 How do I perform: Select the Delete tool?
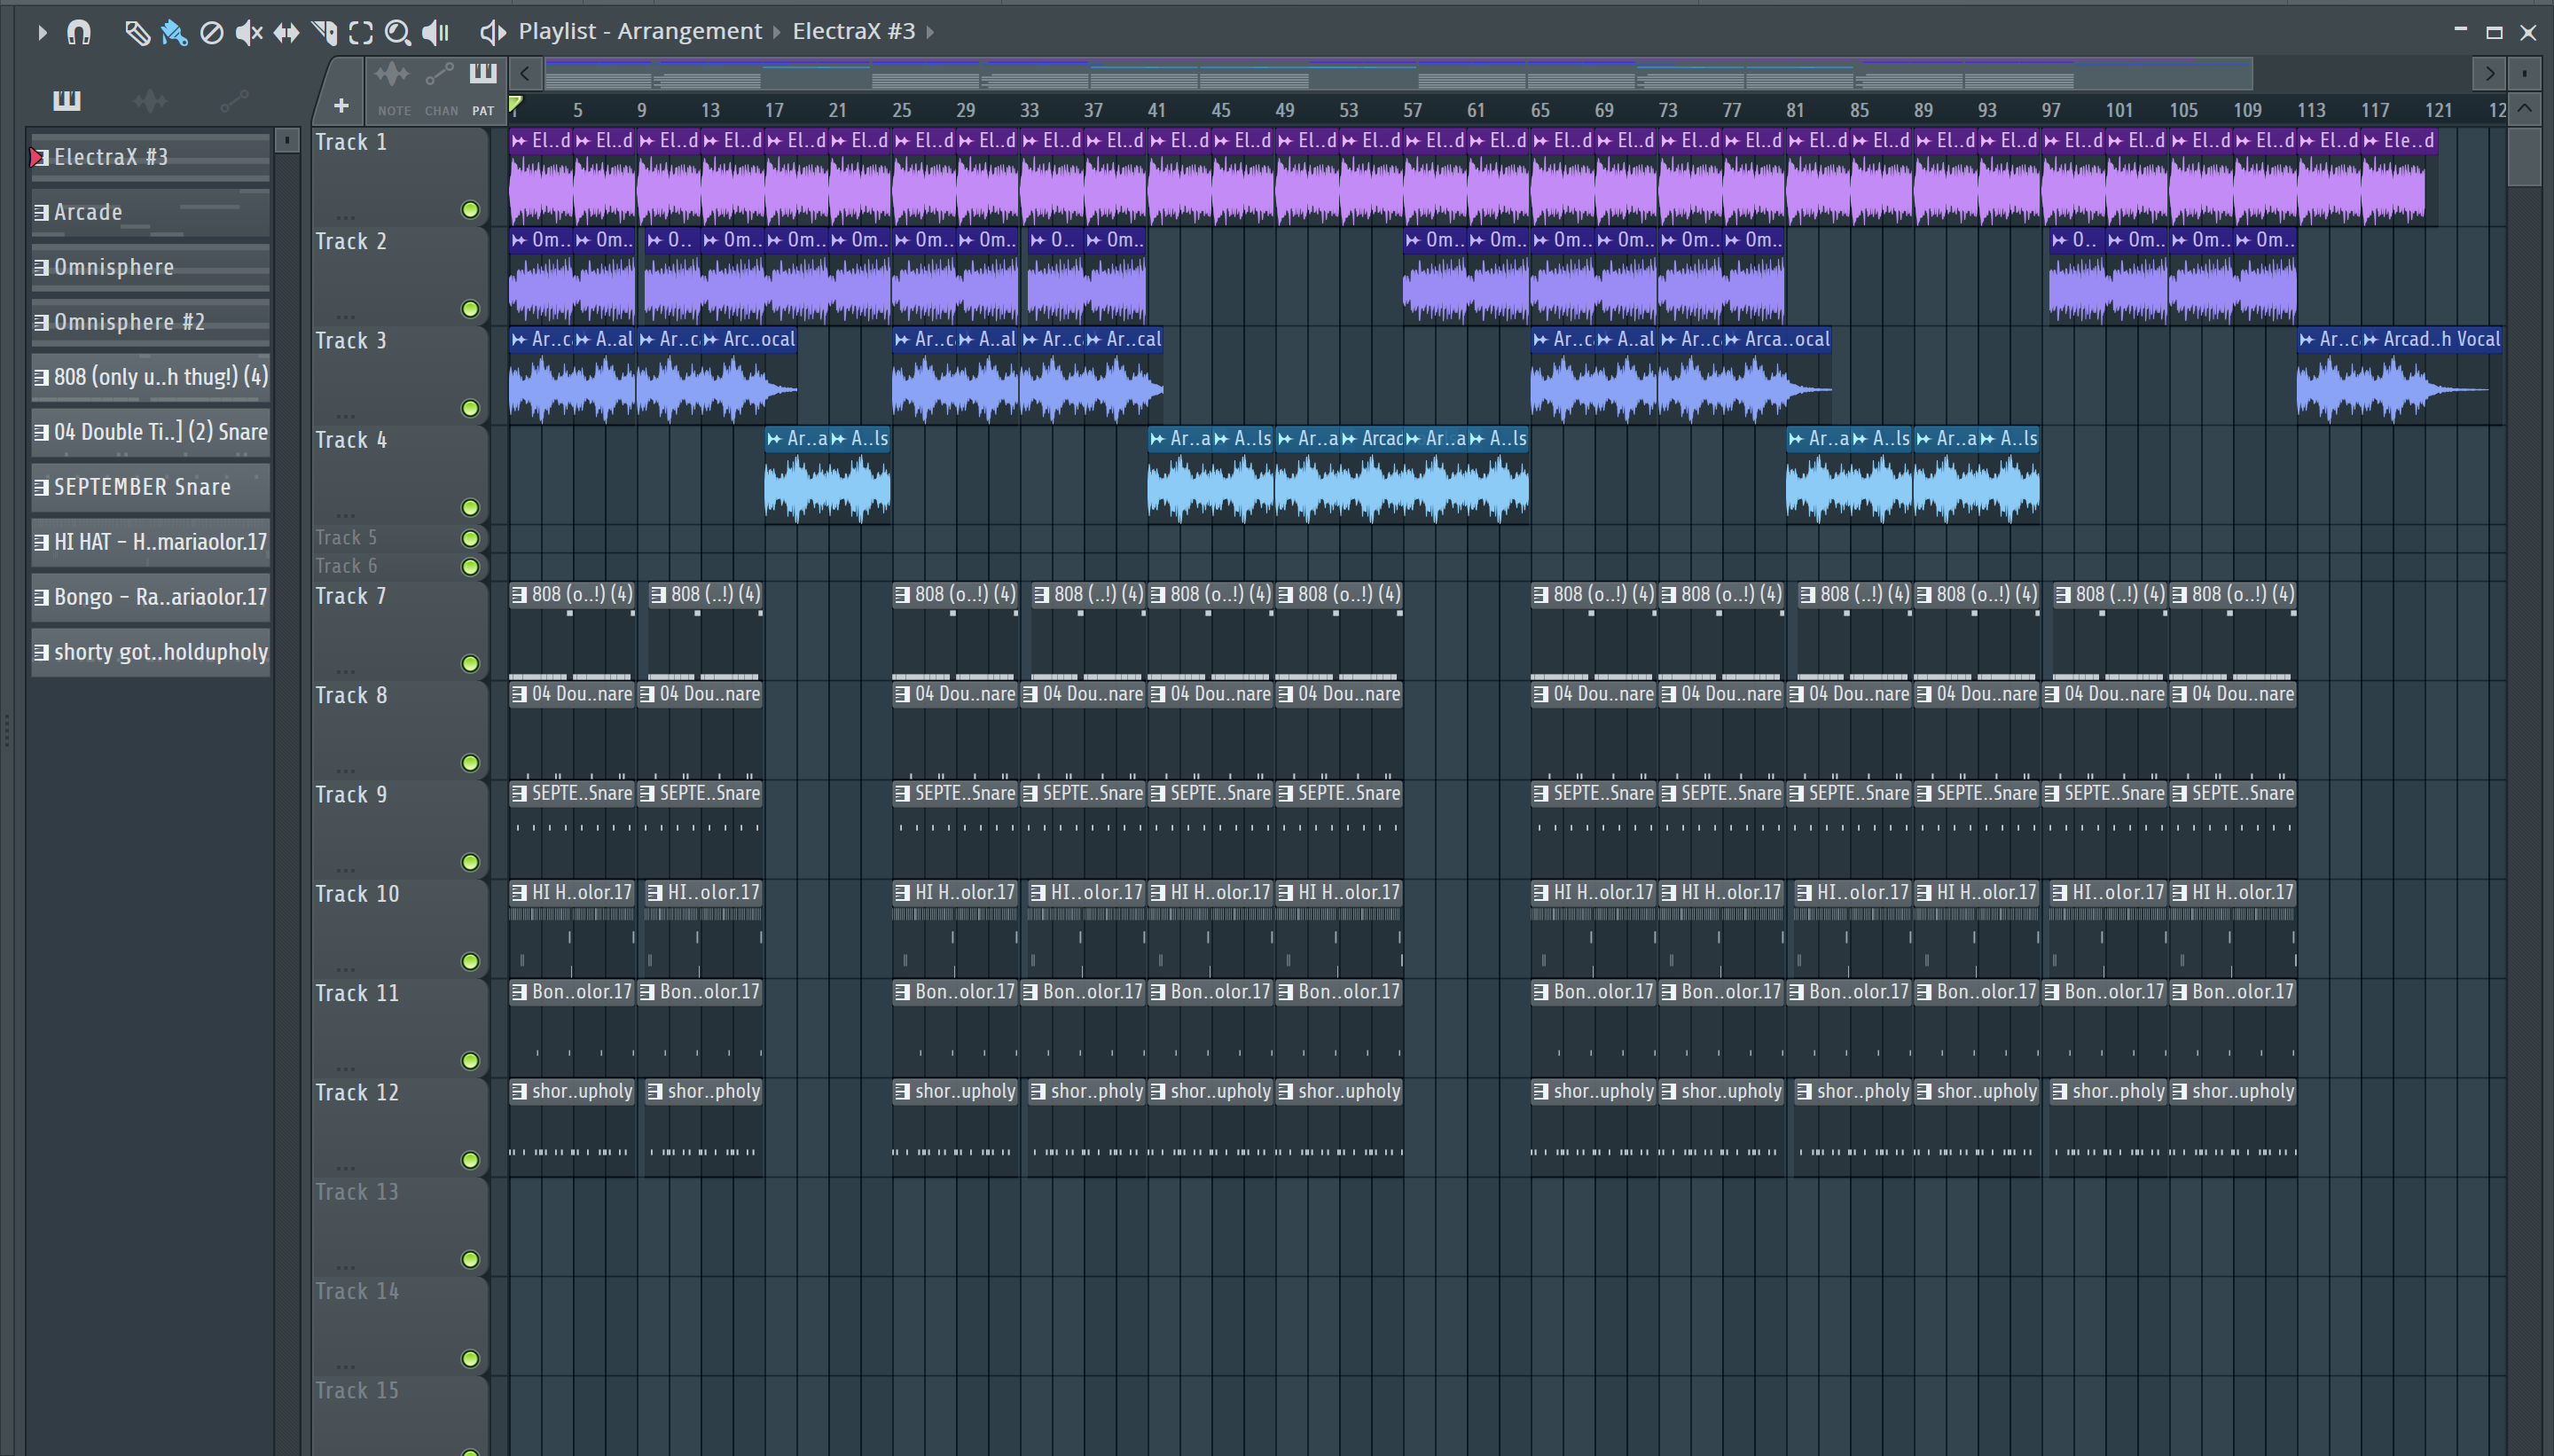[x=211, y=32]
